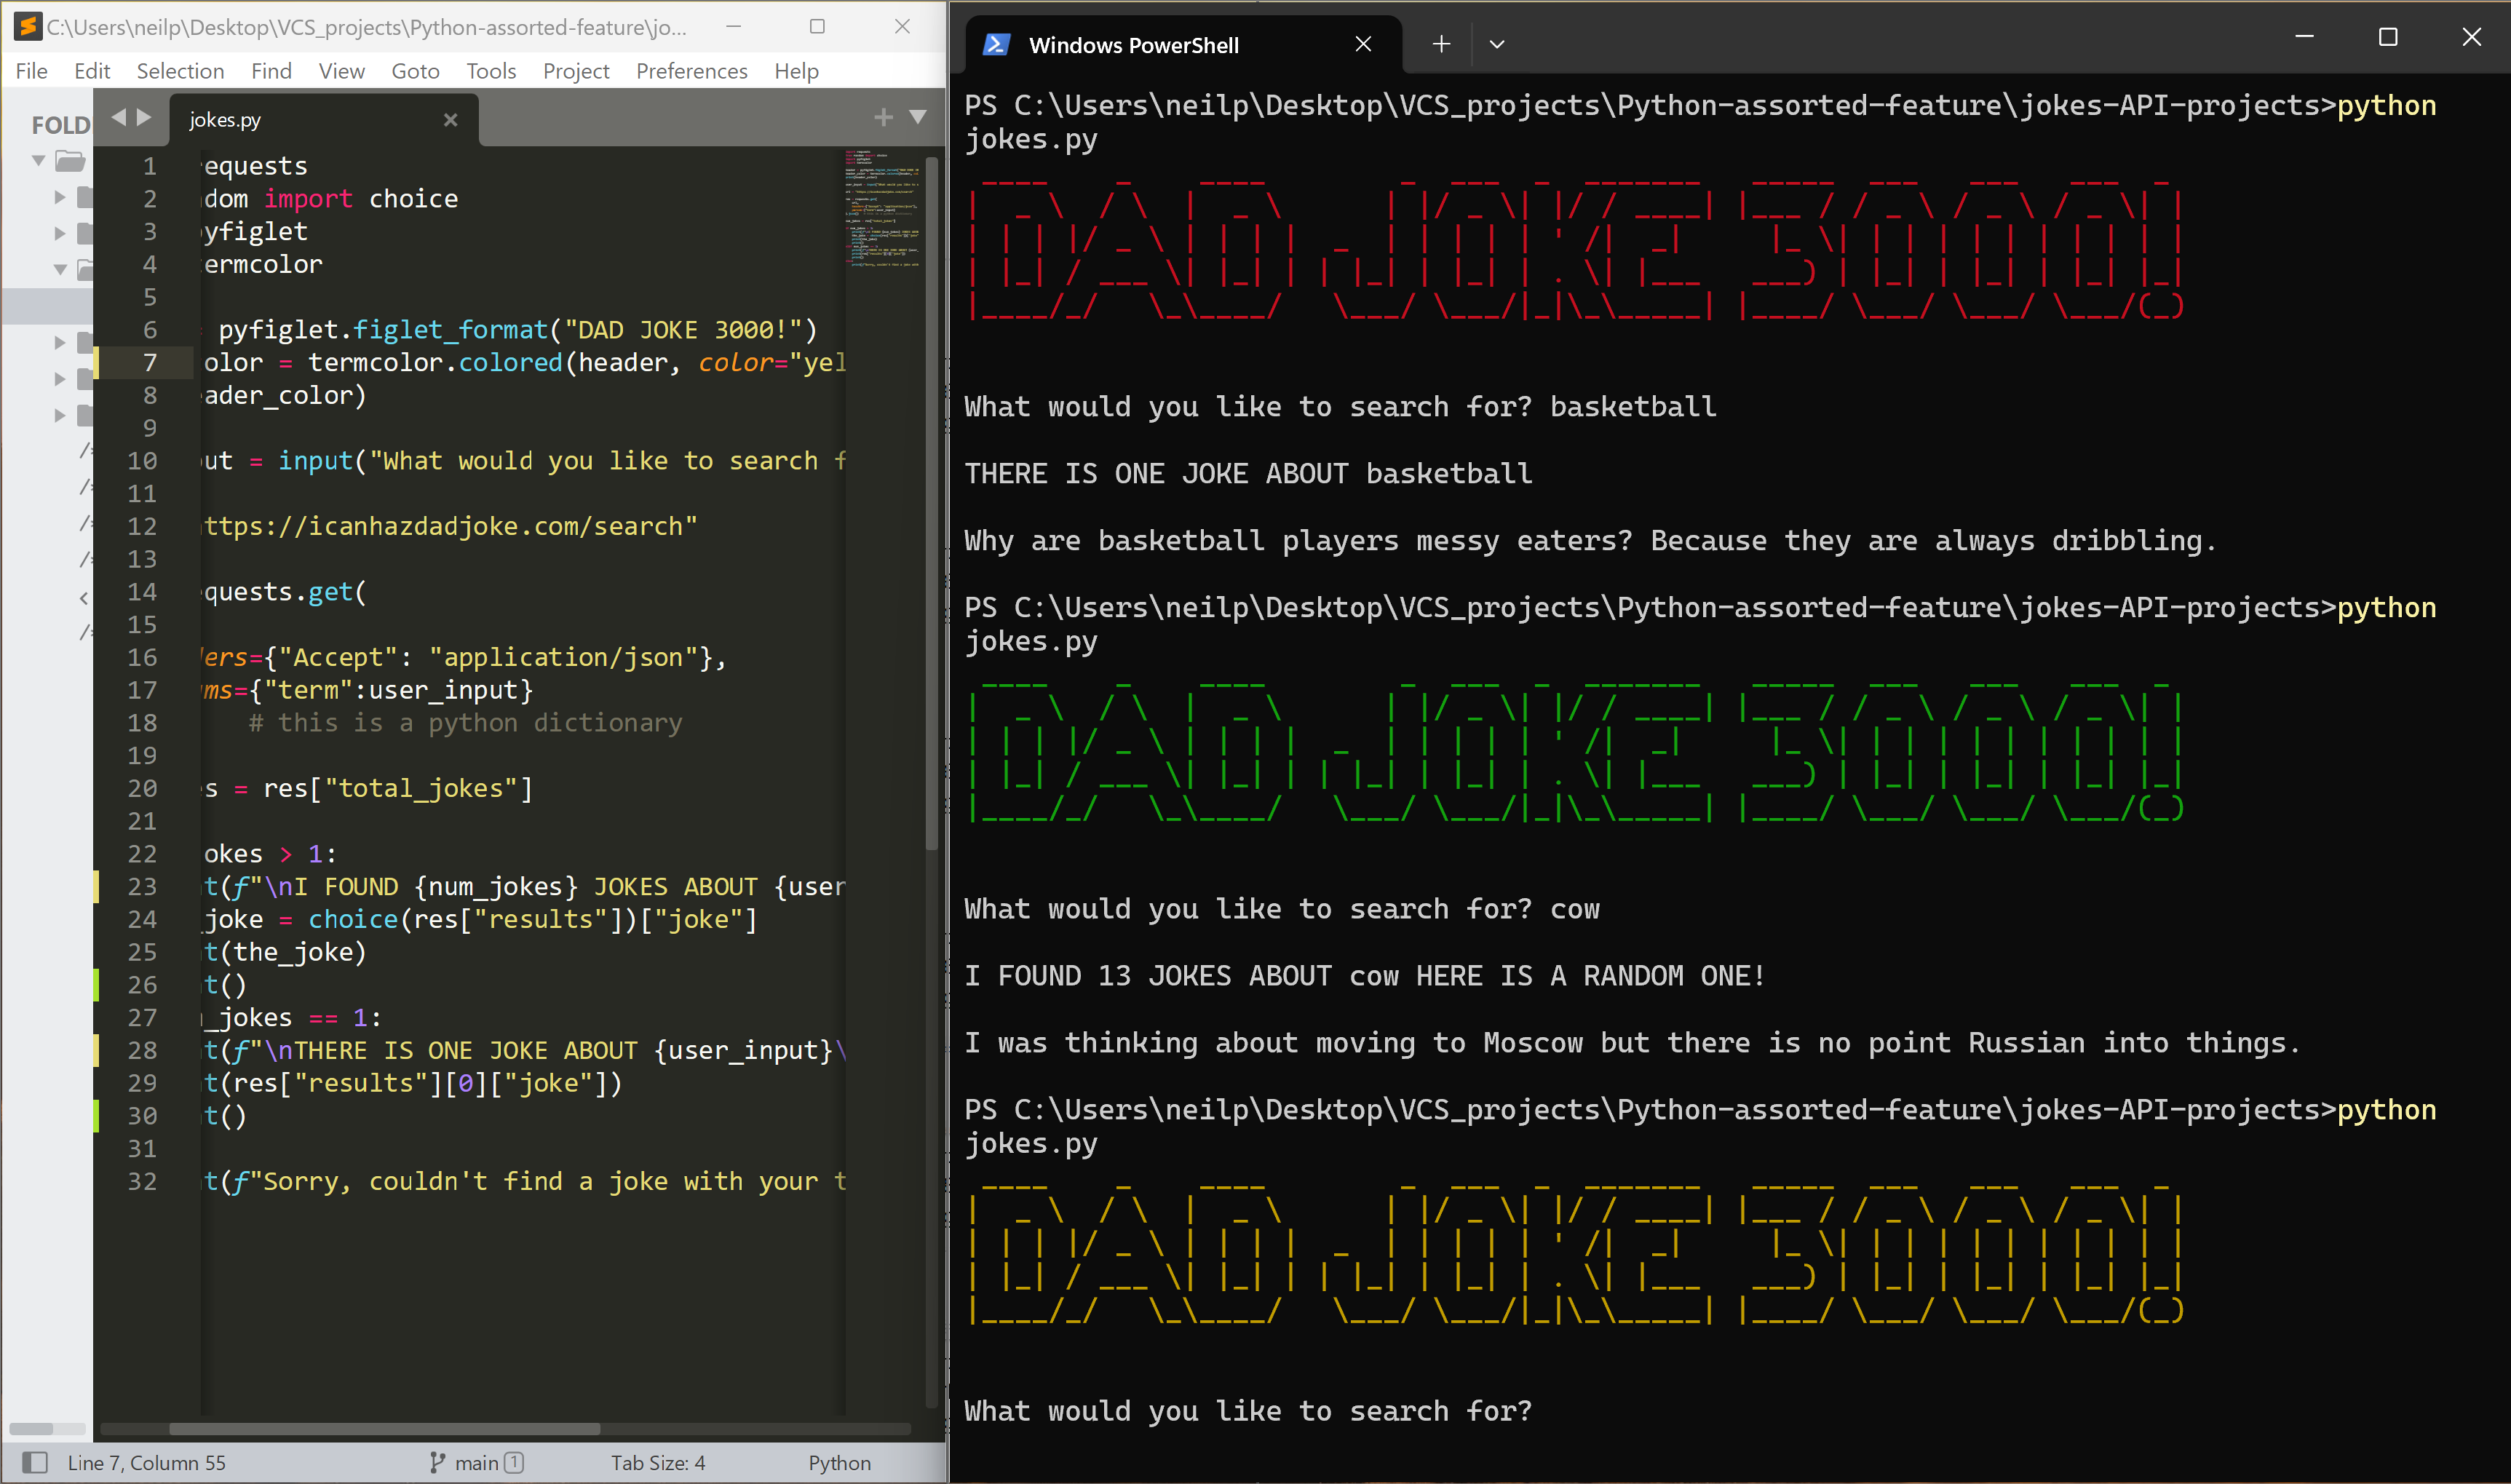The width and height of the screenshot is (2511, 1484).
Task: Click the FOLDERS header in sidebar
Action: click(61, 125)
